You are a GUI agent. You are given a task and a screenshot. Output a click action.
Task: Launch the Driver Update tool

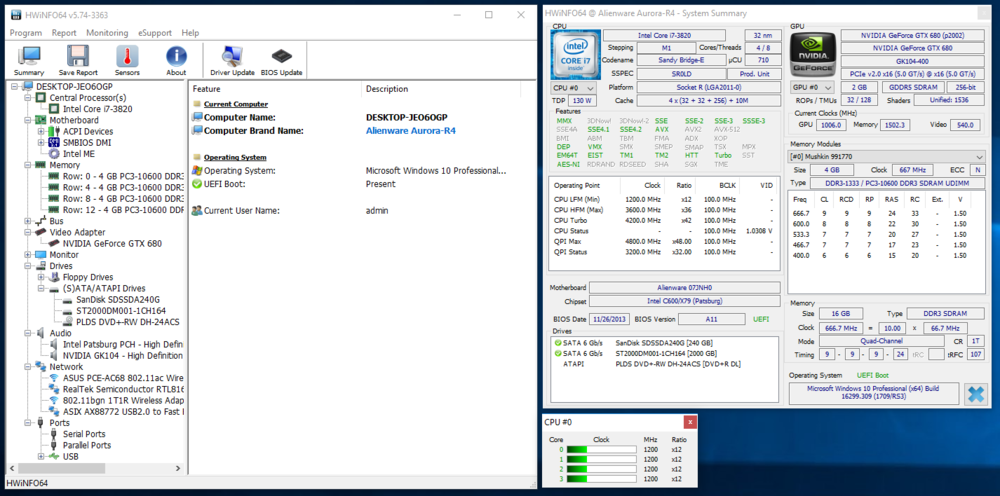point(232,60)
